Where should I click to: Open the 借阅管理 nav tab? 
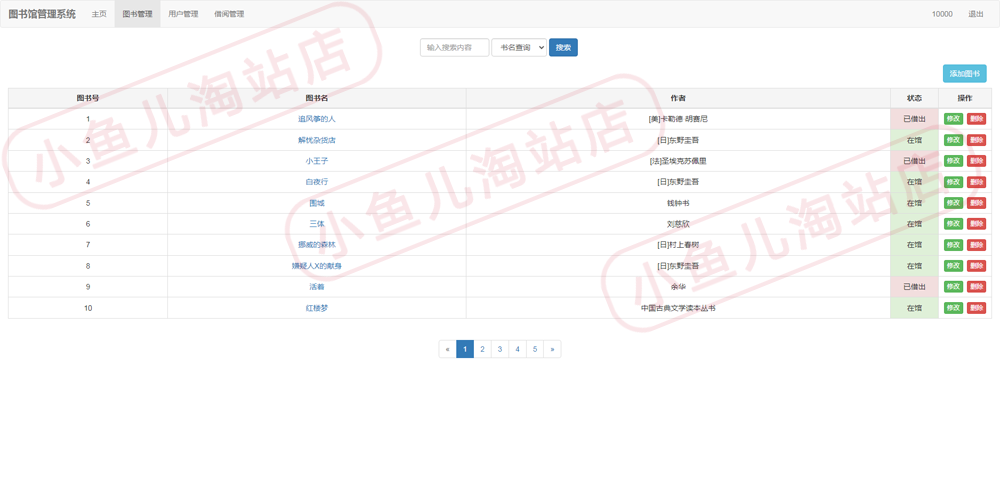click(229, 14)
